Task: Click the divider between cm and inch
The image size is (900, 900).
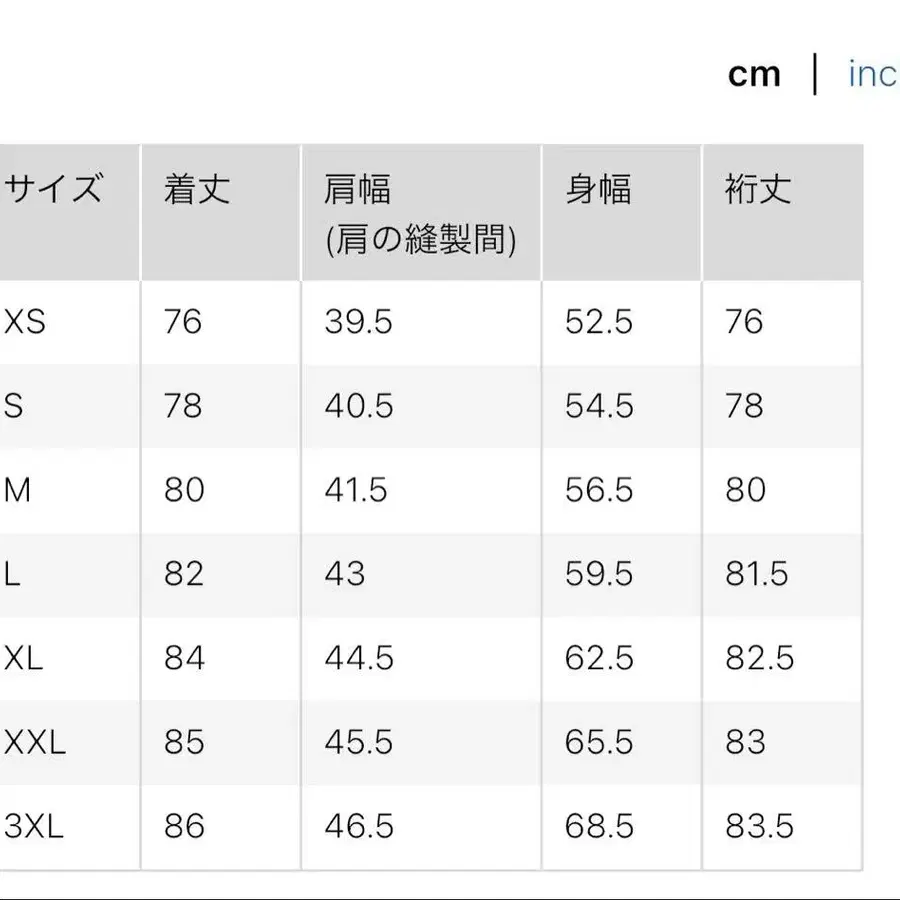Action: [815, 72]
